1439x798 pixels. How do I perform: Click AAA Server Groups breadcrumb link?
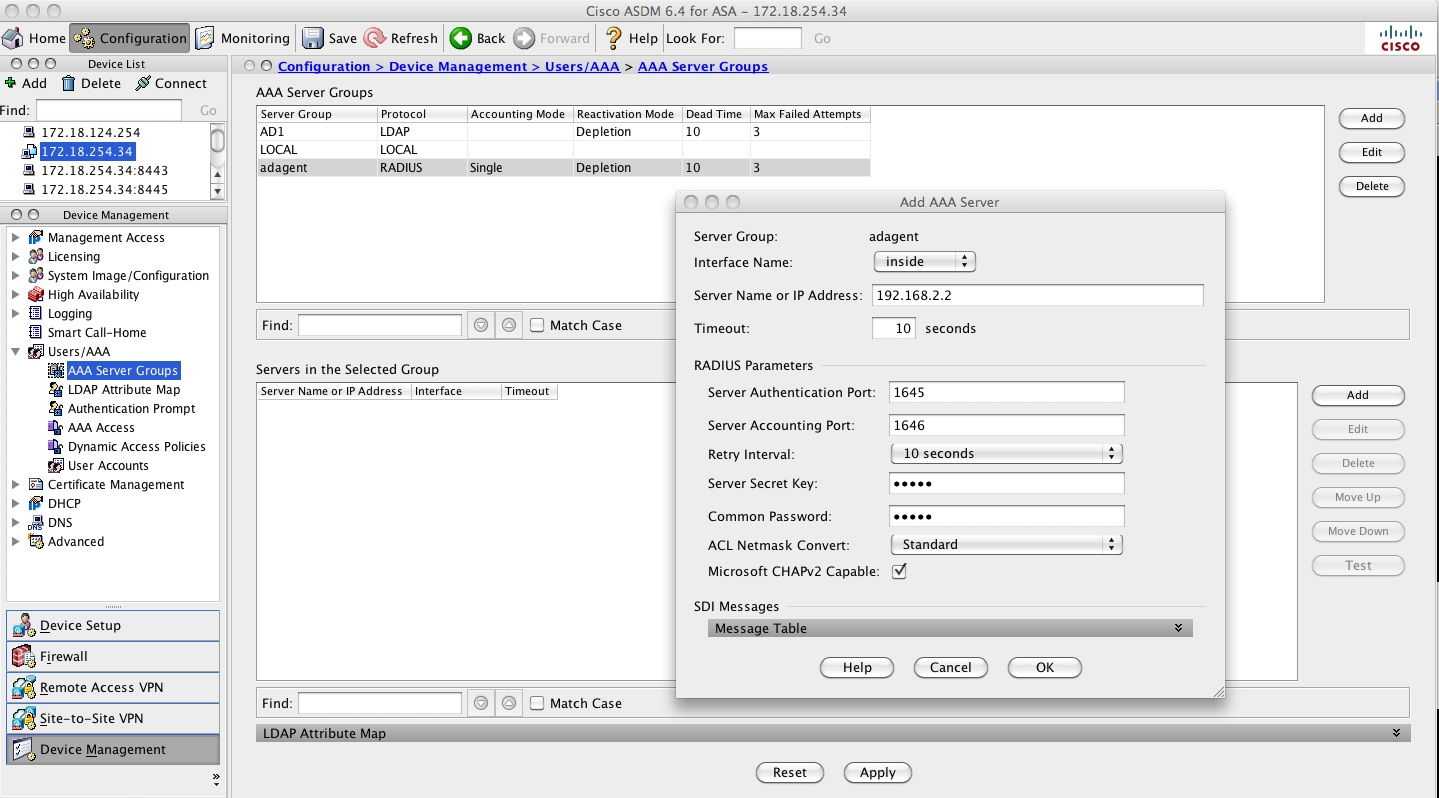click(703, 66)
